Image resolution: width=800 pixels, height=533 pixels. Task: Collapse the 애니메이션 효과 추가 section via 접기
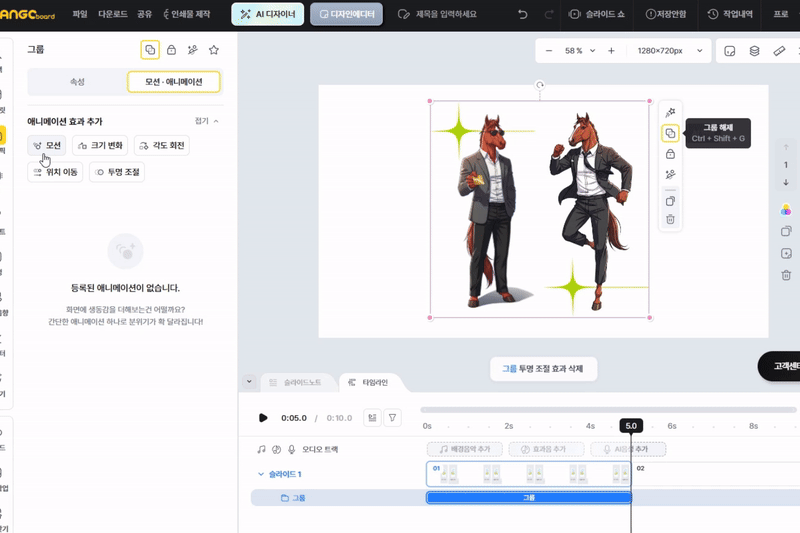[206, 121]
